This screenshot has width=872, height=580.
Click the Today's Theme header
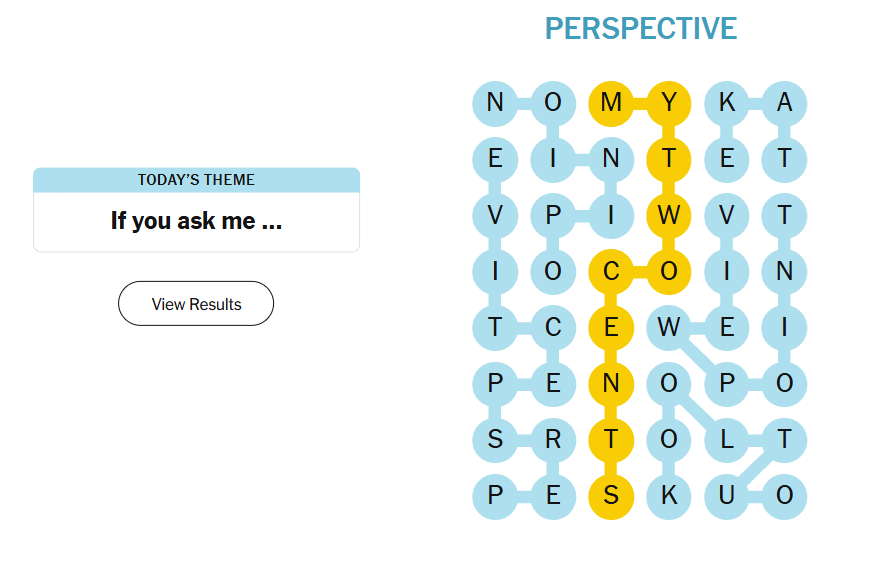[196, 180]
